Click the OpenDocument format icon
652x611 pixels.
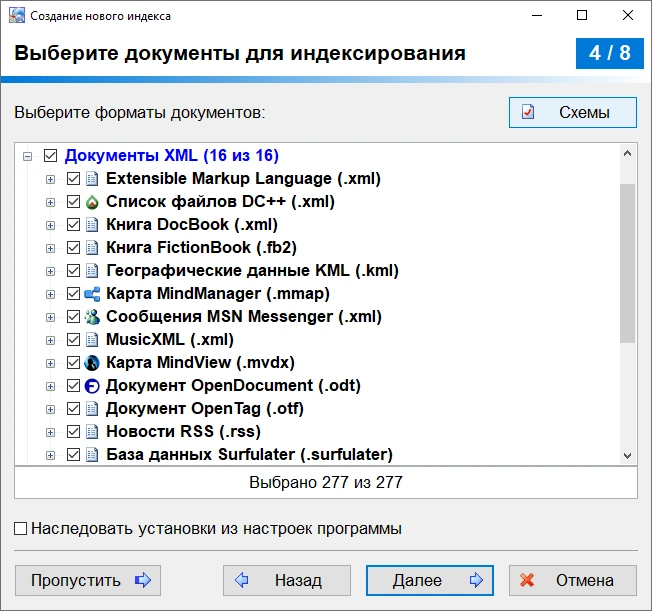click(92, 386)
